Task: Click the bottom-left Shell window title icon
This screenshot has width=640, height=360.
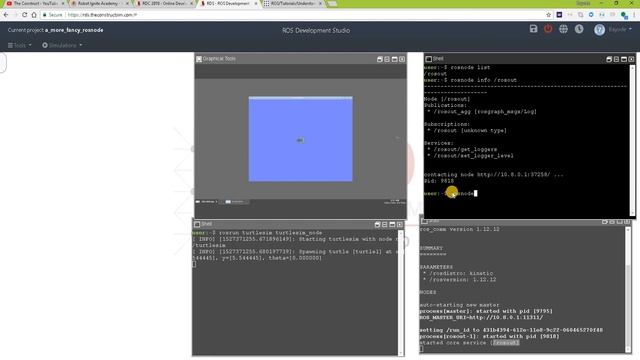Action: point(197,224)
